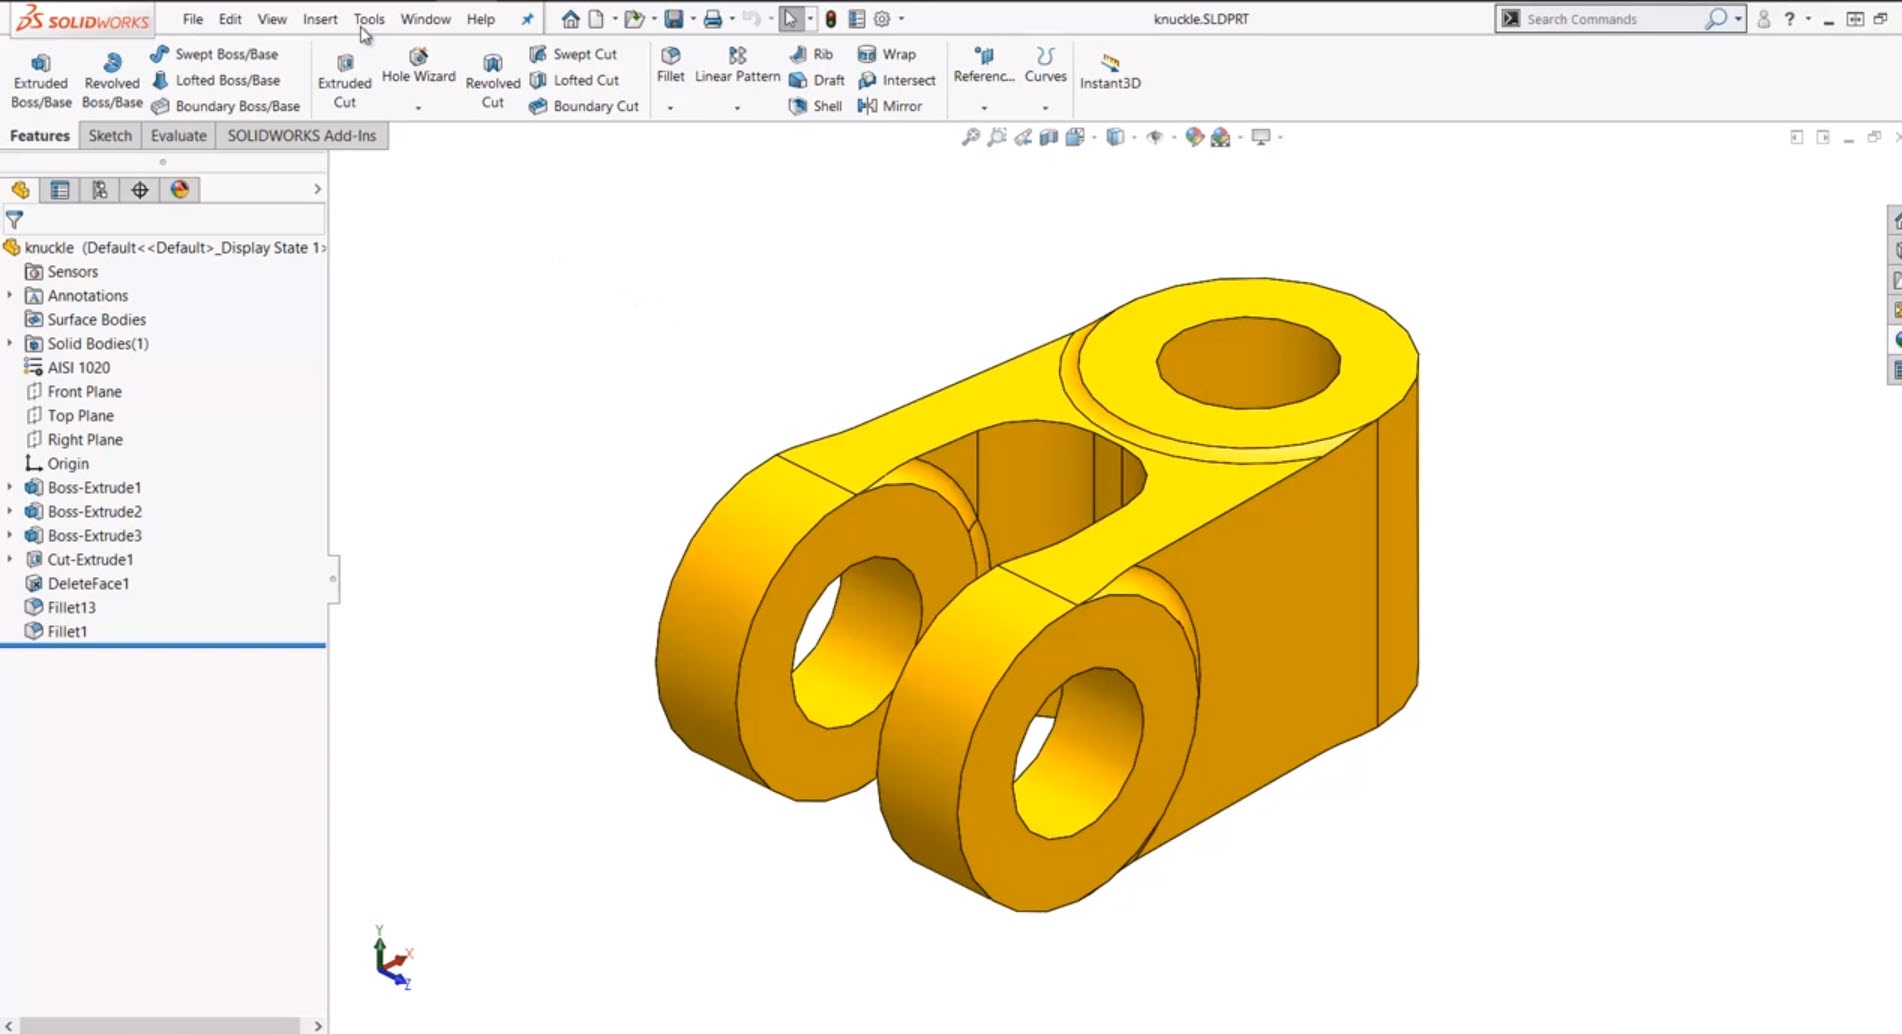This screenshot has width=1902, height=1034.
Task: Expand the Boss-Extrude1 feature node
Action: click(x=10, y=487)
